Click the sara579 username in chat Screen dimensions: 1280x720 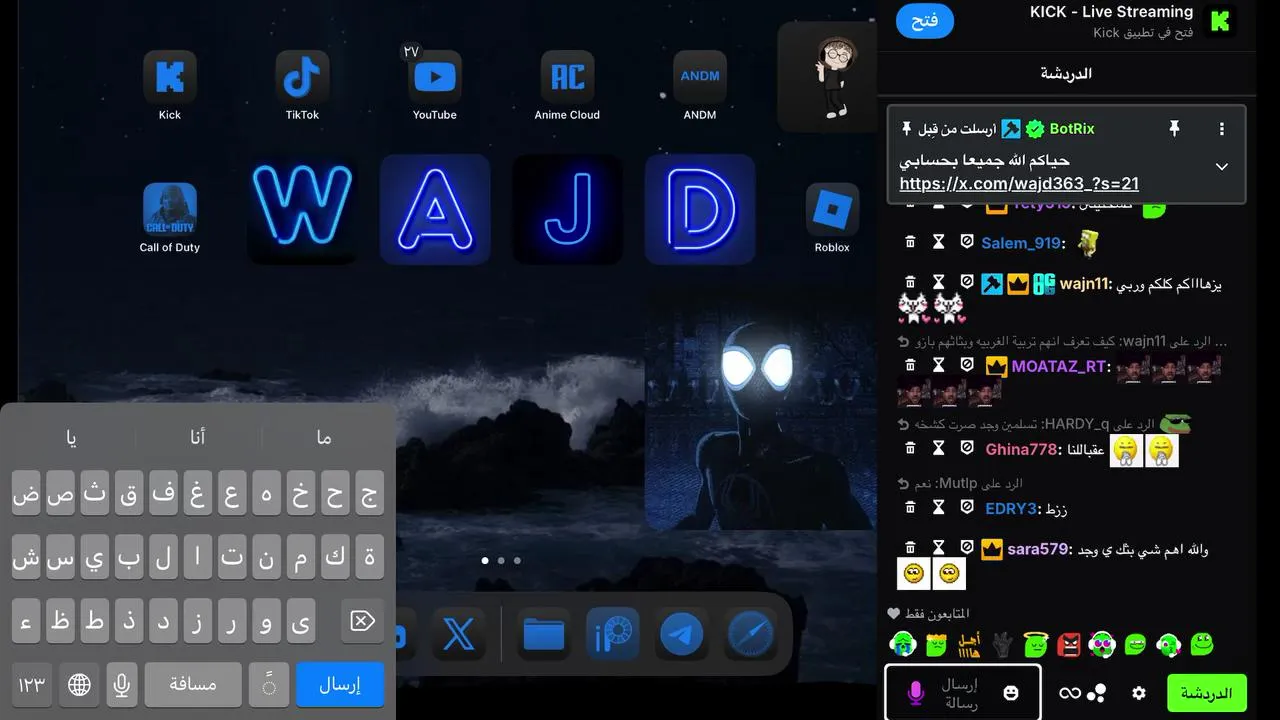[x=1038, y=549]
